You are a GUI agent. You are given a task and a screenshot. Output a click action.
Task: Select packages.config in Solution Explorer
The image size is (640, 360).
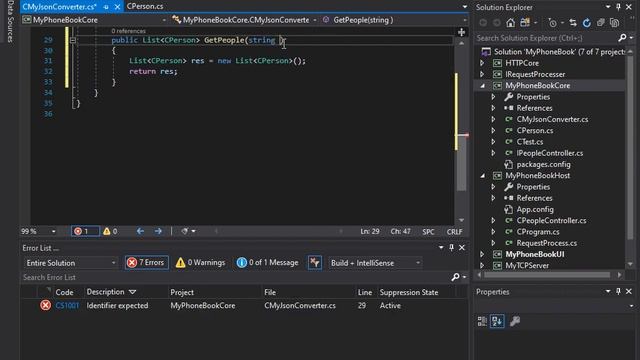[543, 164]
